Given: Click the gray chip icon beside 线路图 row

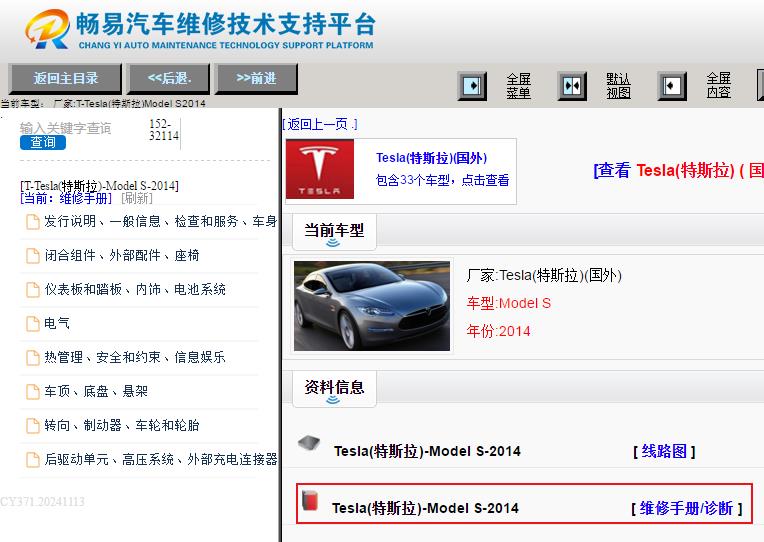Looking at the screenshot, I should [x=309, y=444].
